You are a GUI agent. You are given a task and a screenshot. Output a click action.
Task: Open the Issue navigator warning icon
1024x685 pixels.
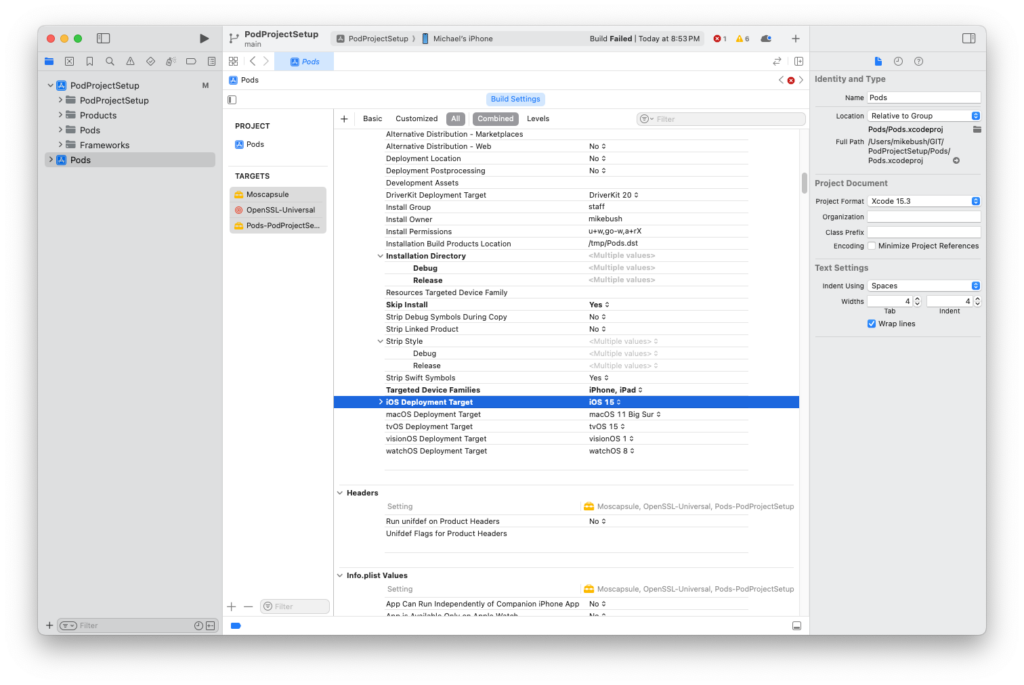pyautogui.click(x=130, y=61)
